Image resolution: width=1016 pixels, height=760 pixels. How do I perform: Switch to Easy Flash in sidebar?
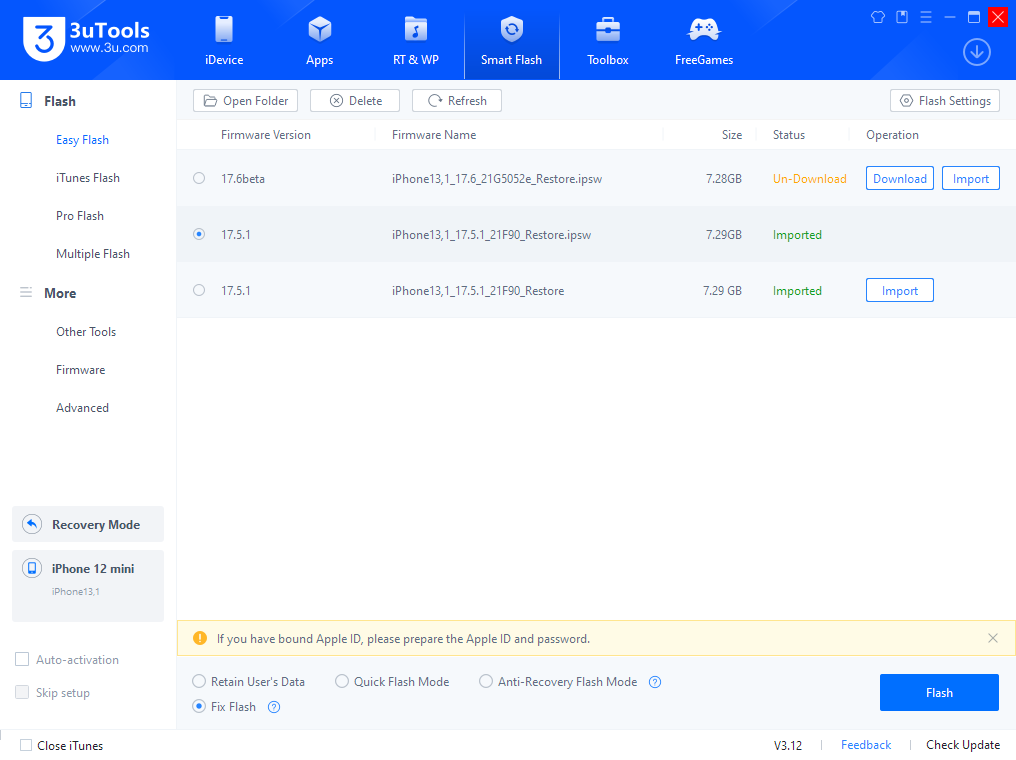(82, 140)
